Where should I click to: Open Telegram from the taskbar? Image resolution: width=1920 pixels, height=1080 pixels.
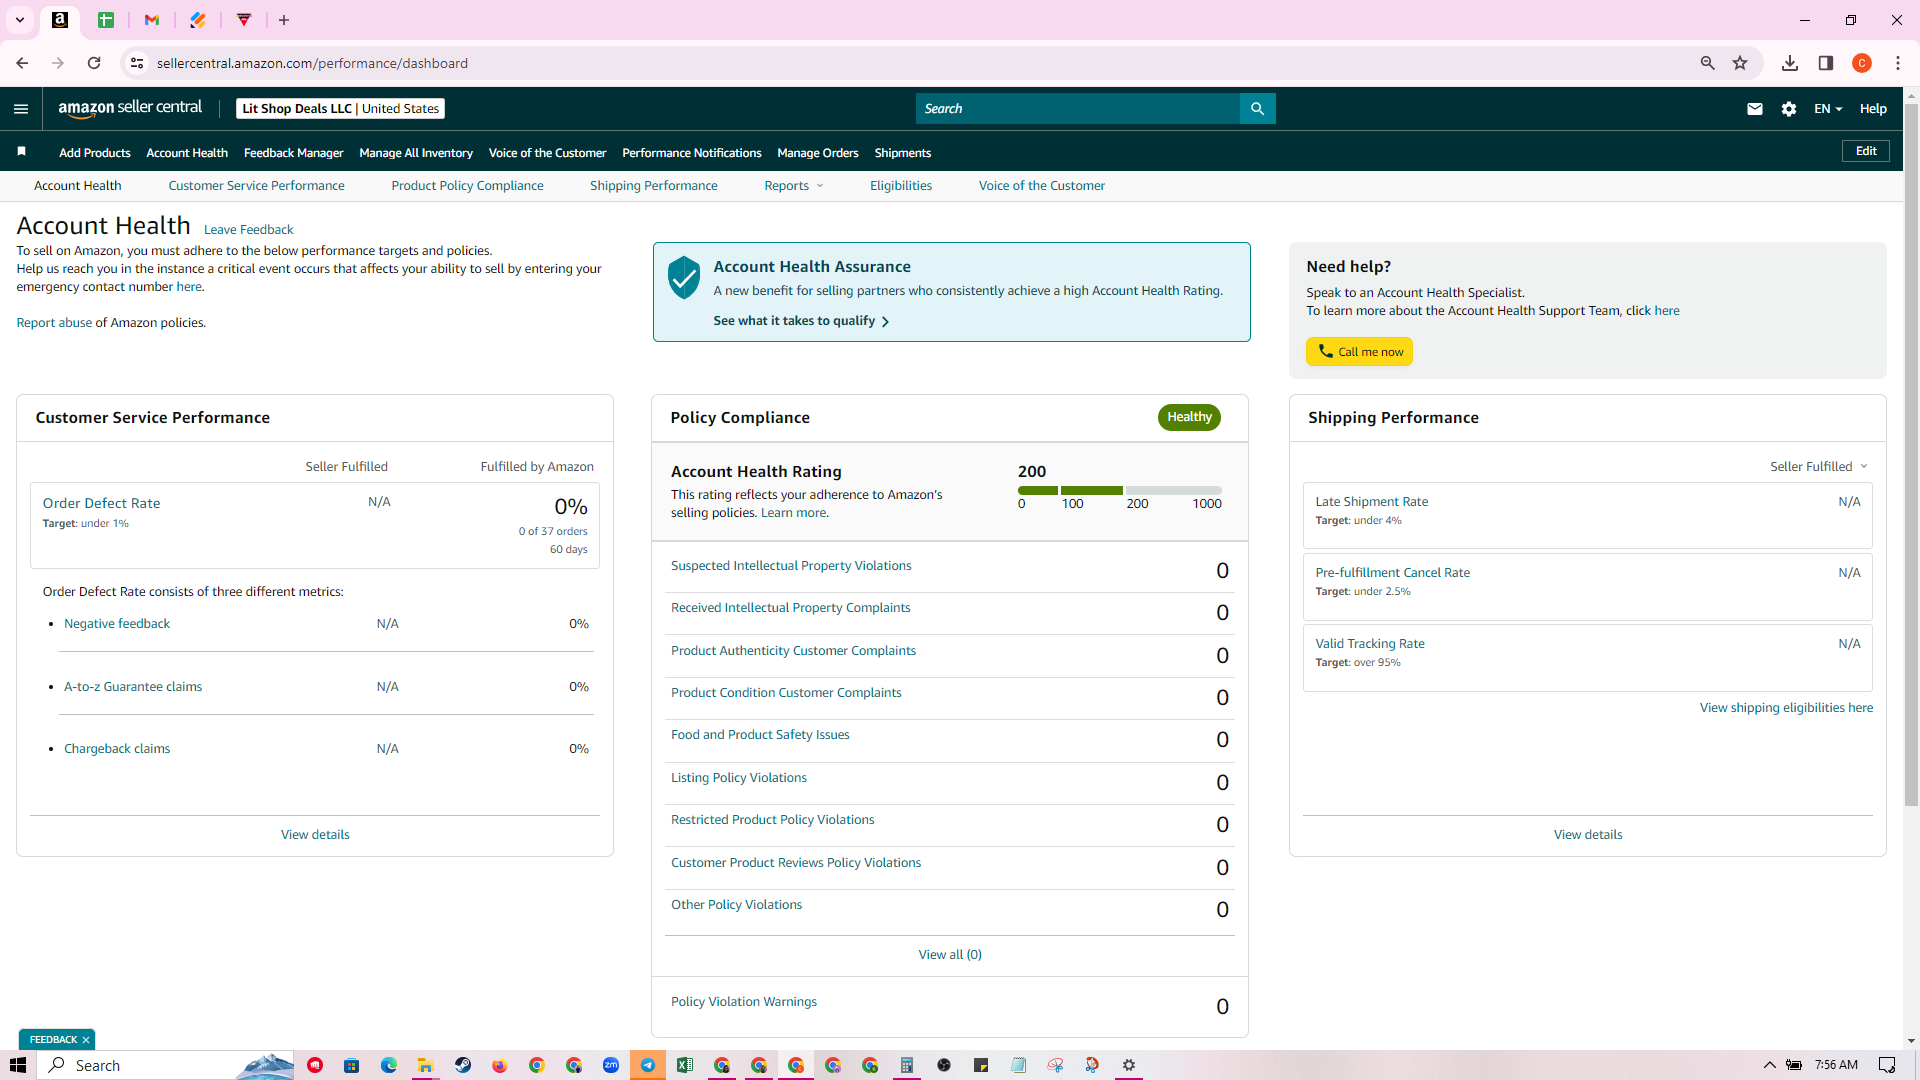pos(648,1065)
